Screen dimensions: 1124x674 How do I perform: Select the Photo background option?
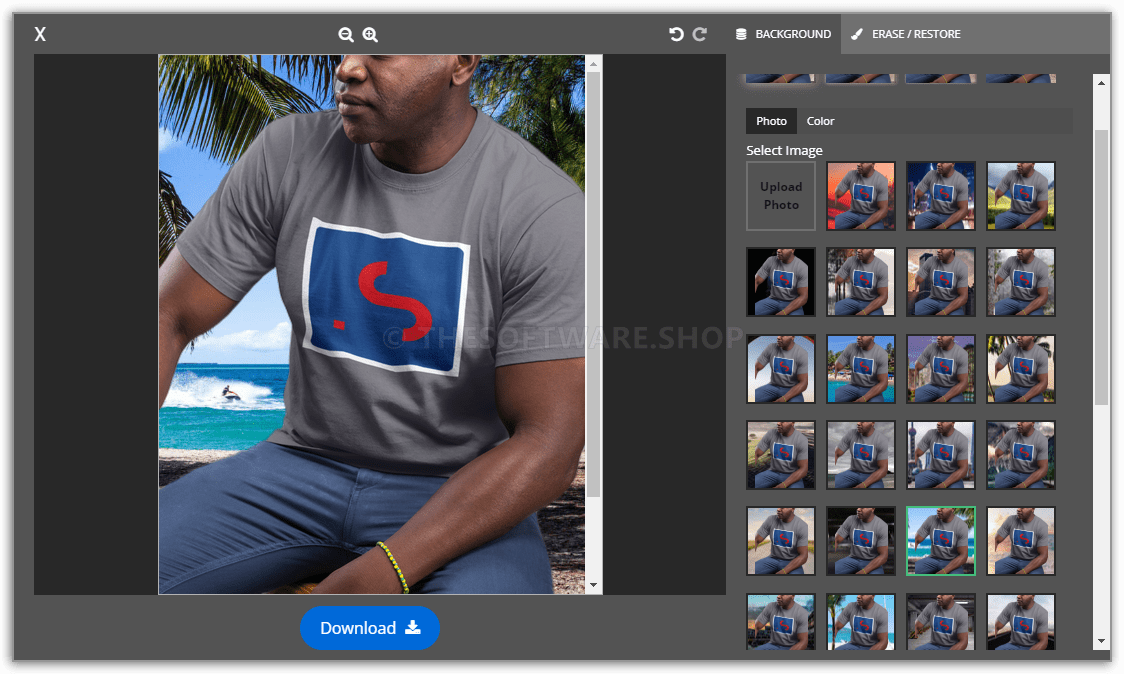point(771,121)
